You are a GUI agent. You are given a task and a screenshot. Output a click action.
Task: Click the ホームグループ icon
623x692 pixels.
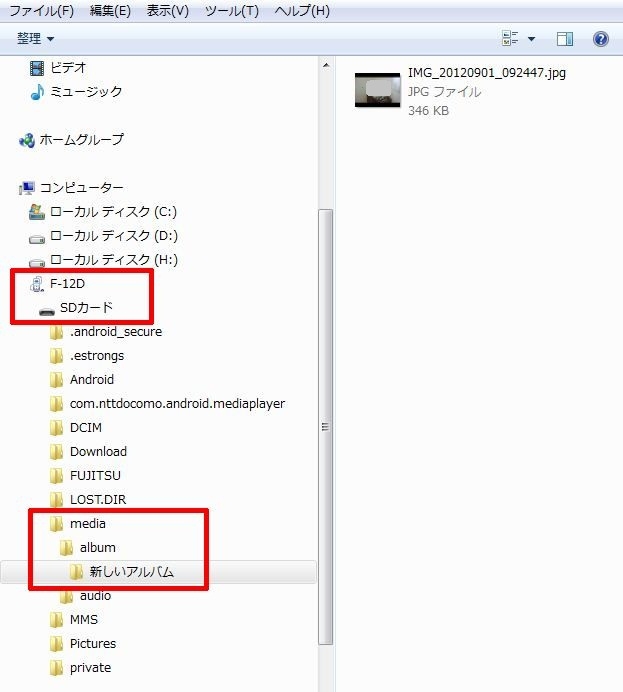click(26, 140)
